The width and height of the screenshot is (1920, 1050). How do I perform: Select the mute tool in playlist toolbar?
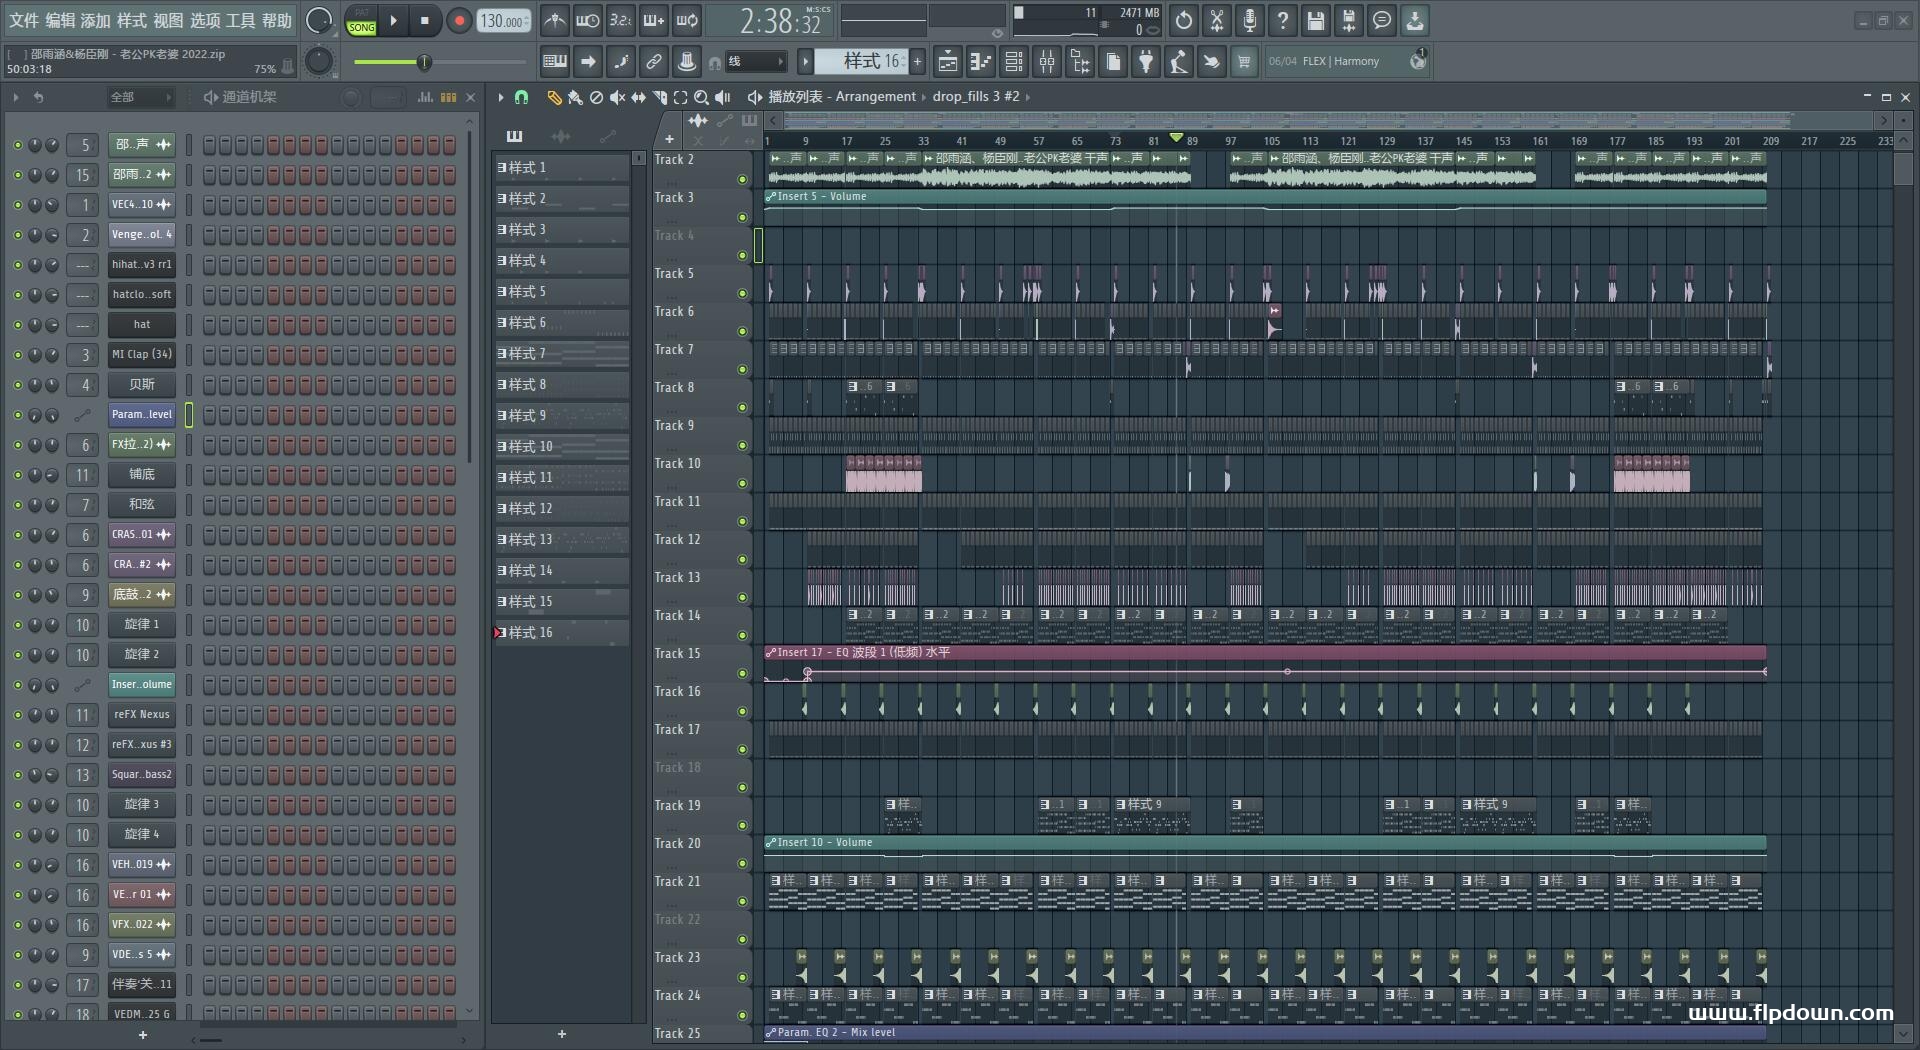[617, 97]
